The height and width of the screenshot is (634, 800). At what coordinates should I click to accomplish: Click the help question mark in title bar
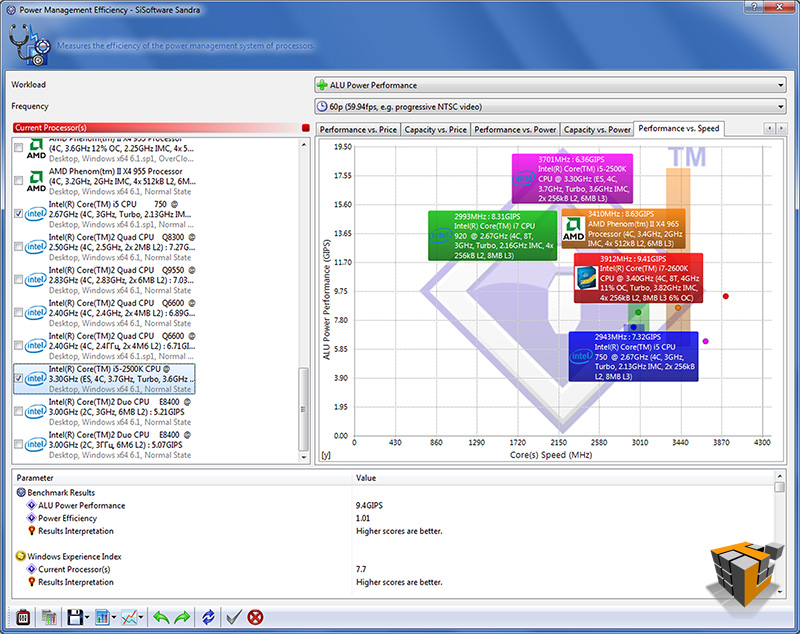coord(754,7)
